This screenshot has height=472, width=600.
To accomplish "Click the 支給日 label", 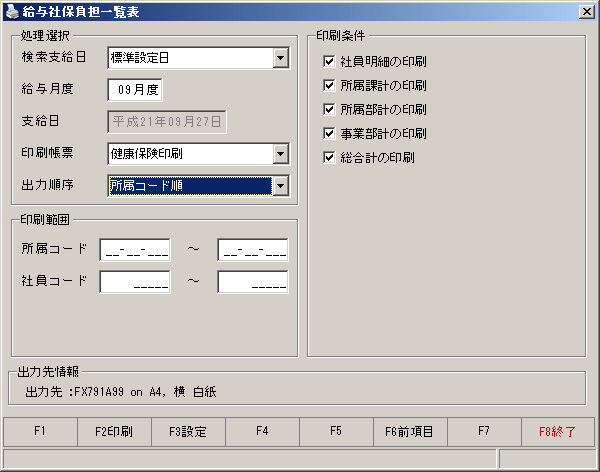I will 40,121.
